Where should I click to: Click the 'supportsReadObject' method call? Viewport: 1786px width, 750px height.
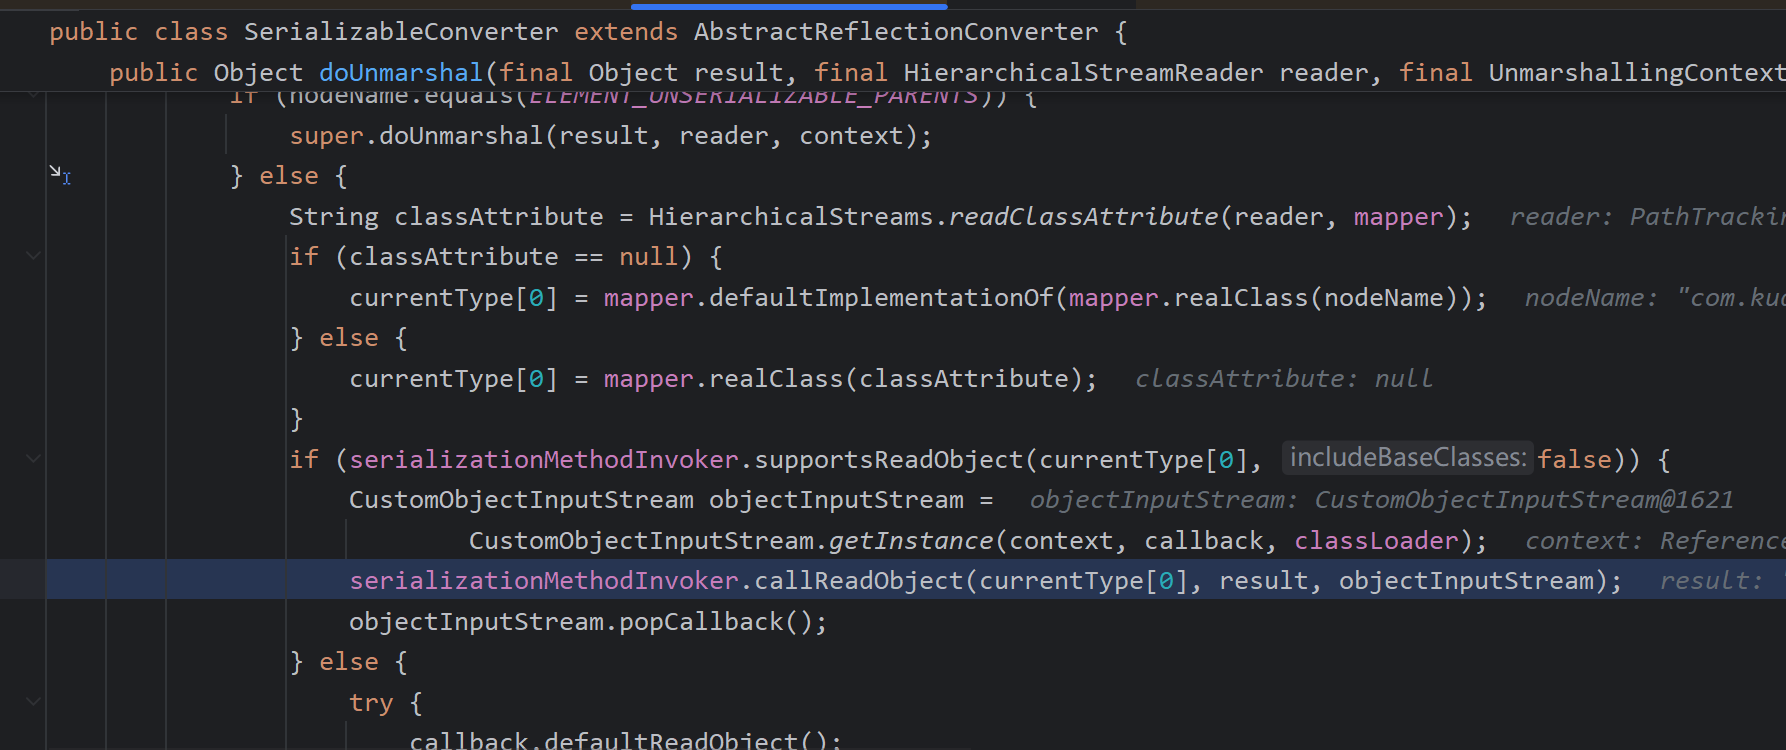[x=889, y=460]
